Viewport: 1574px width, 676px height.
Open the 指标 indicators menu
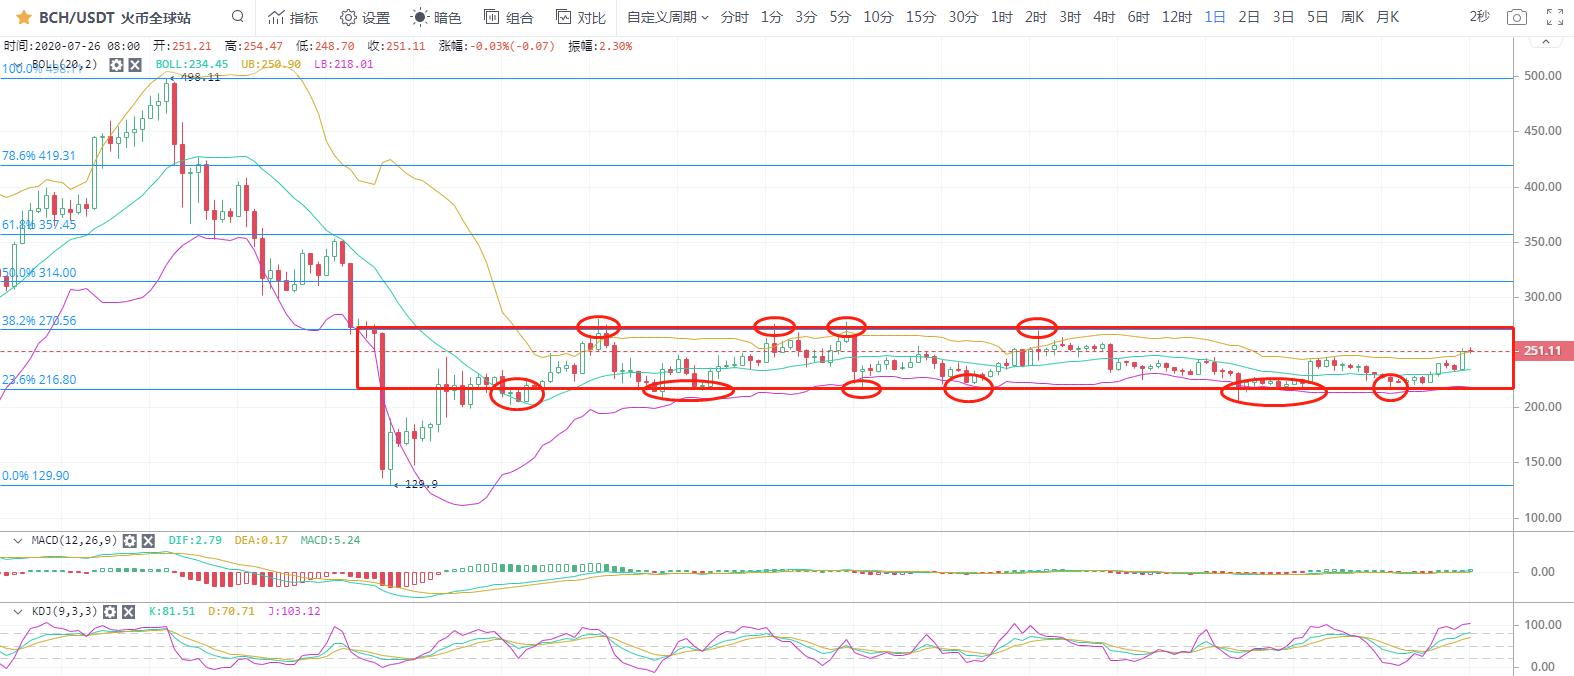pos(293,17)
